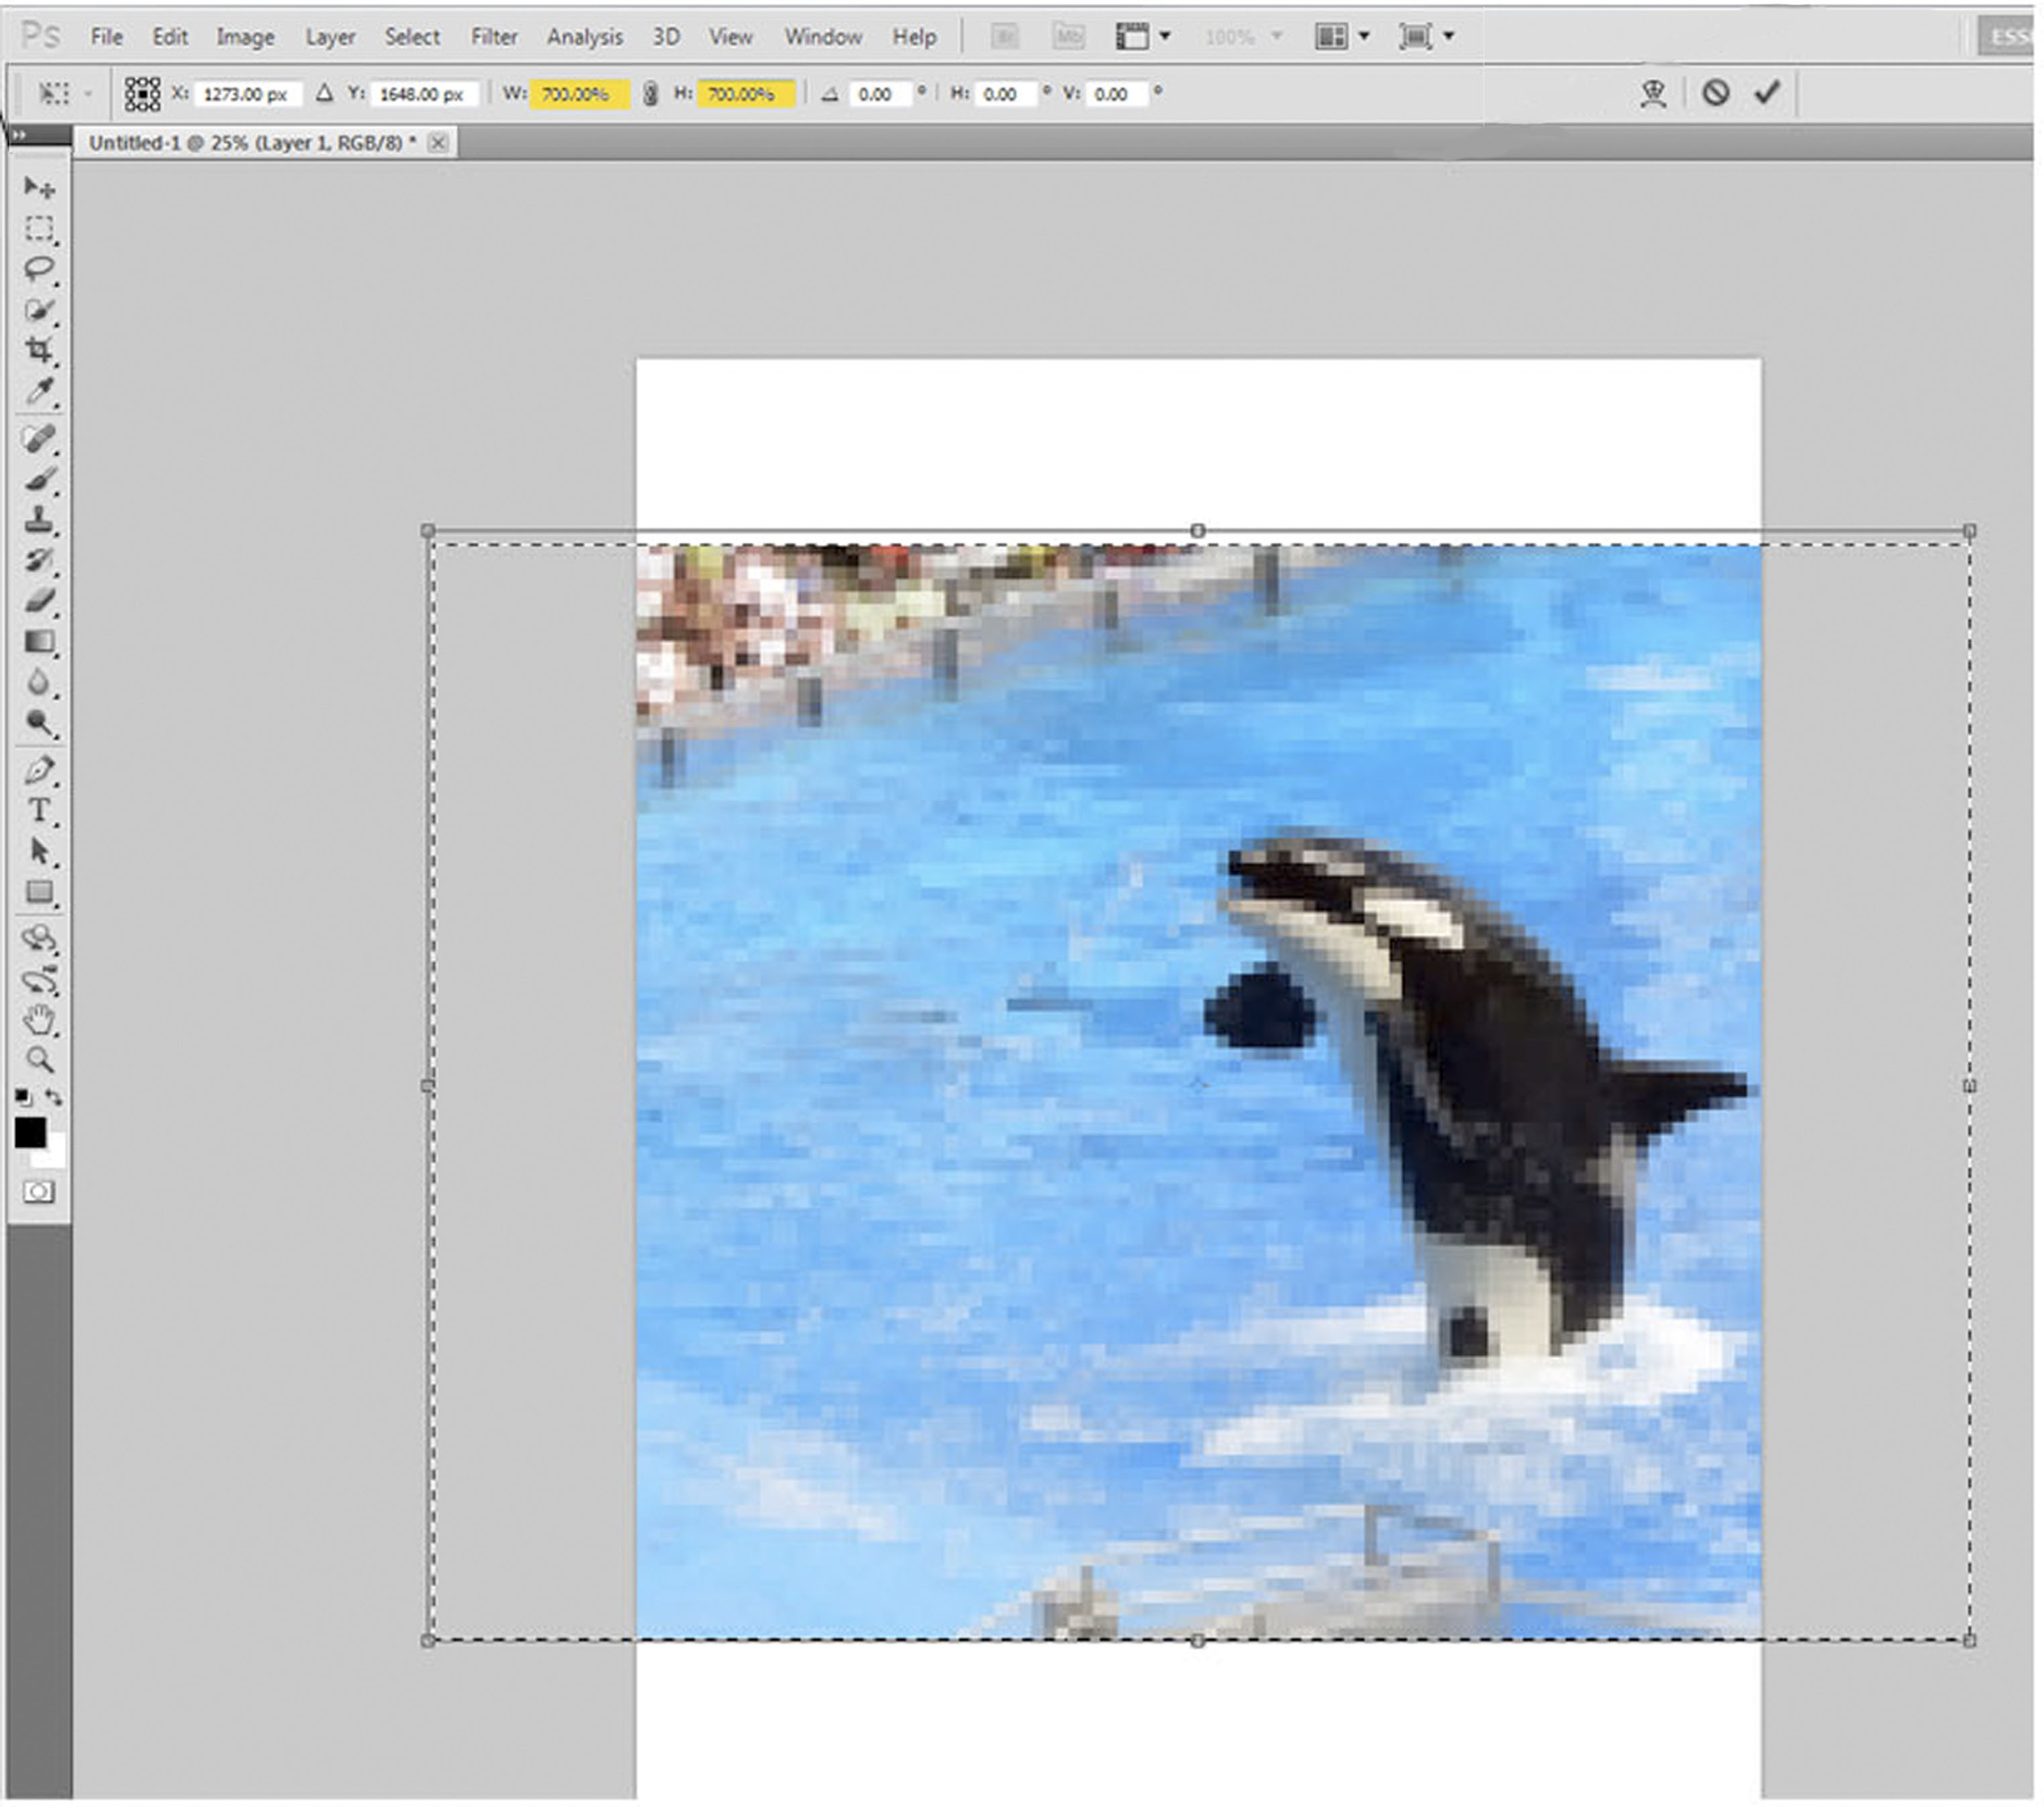
Task: Select the Gradient tool
Action: (x=39, y=642)
